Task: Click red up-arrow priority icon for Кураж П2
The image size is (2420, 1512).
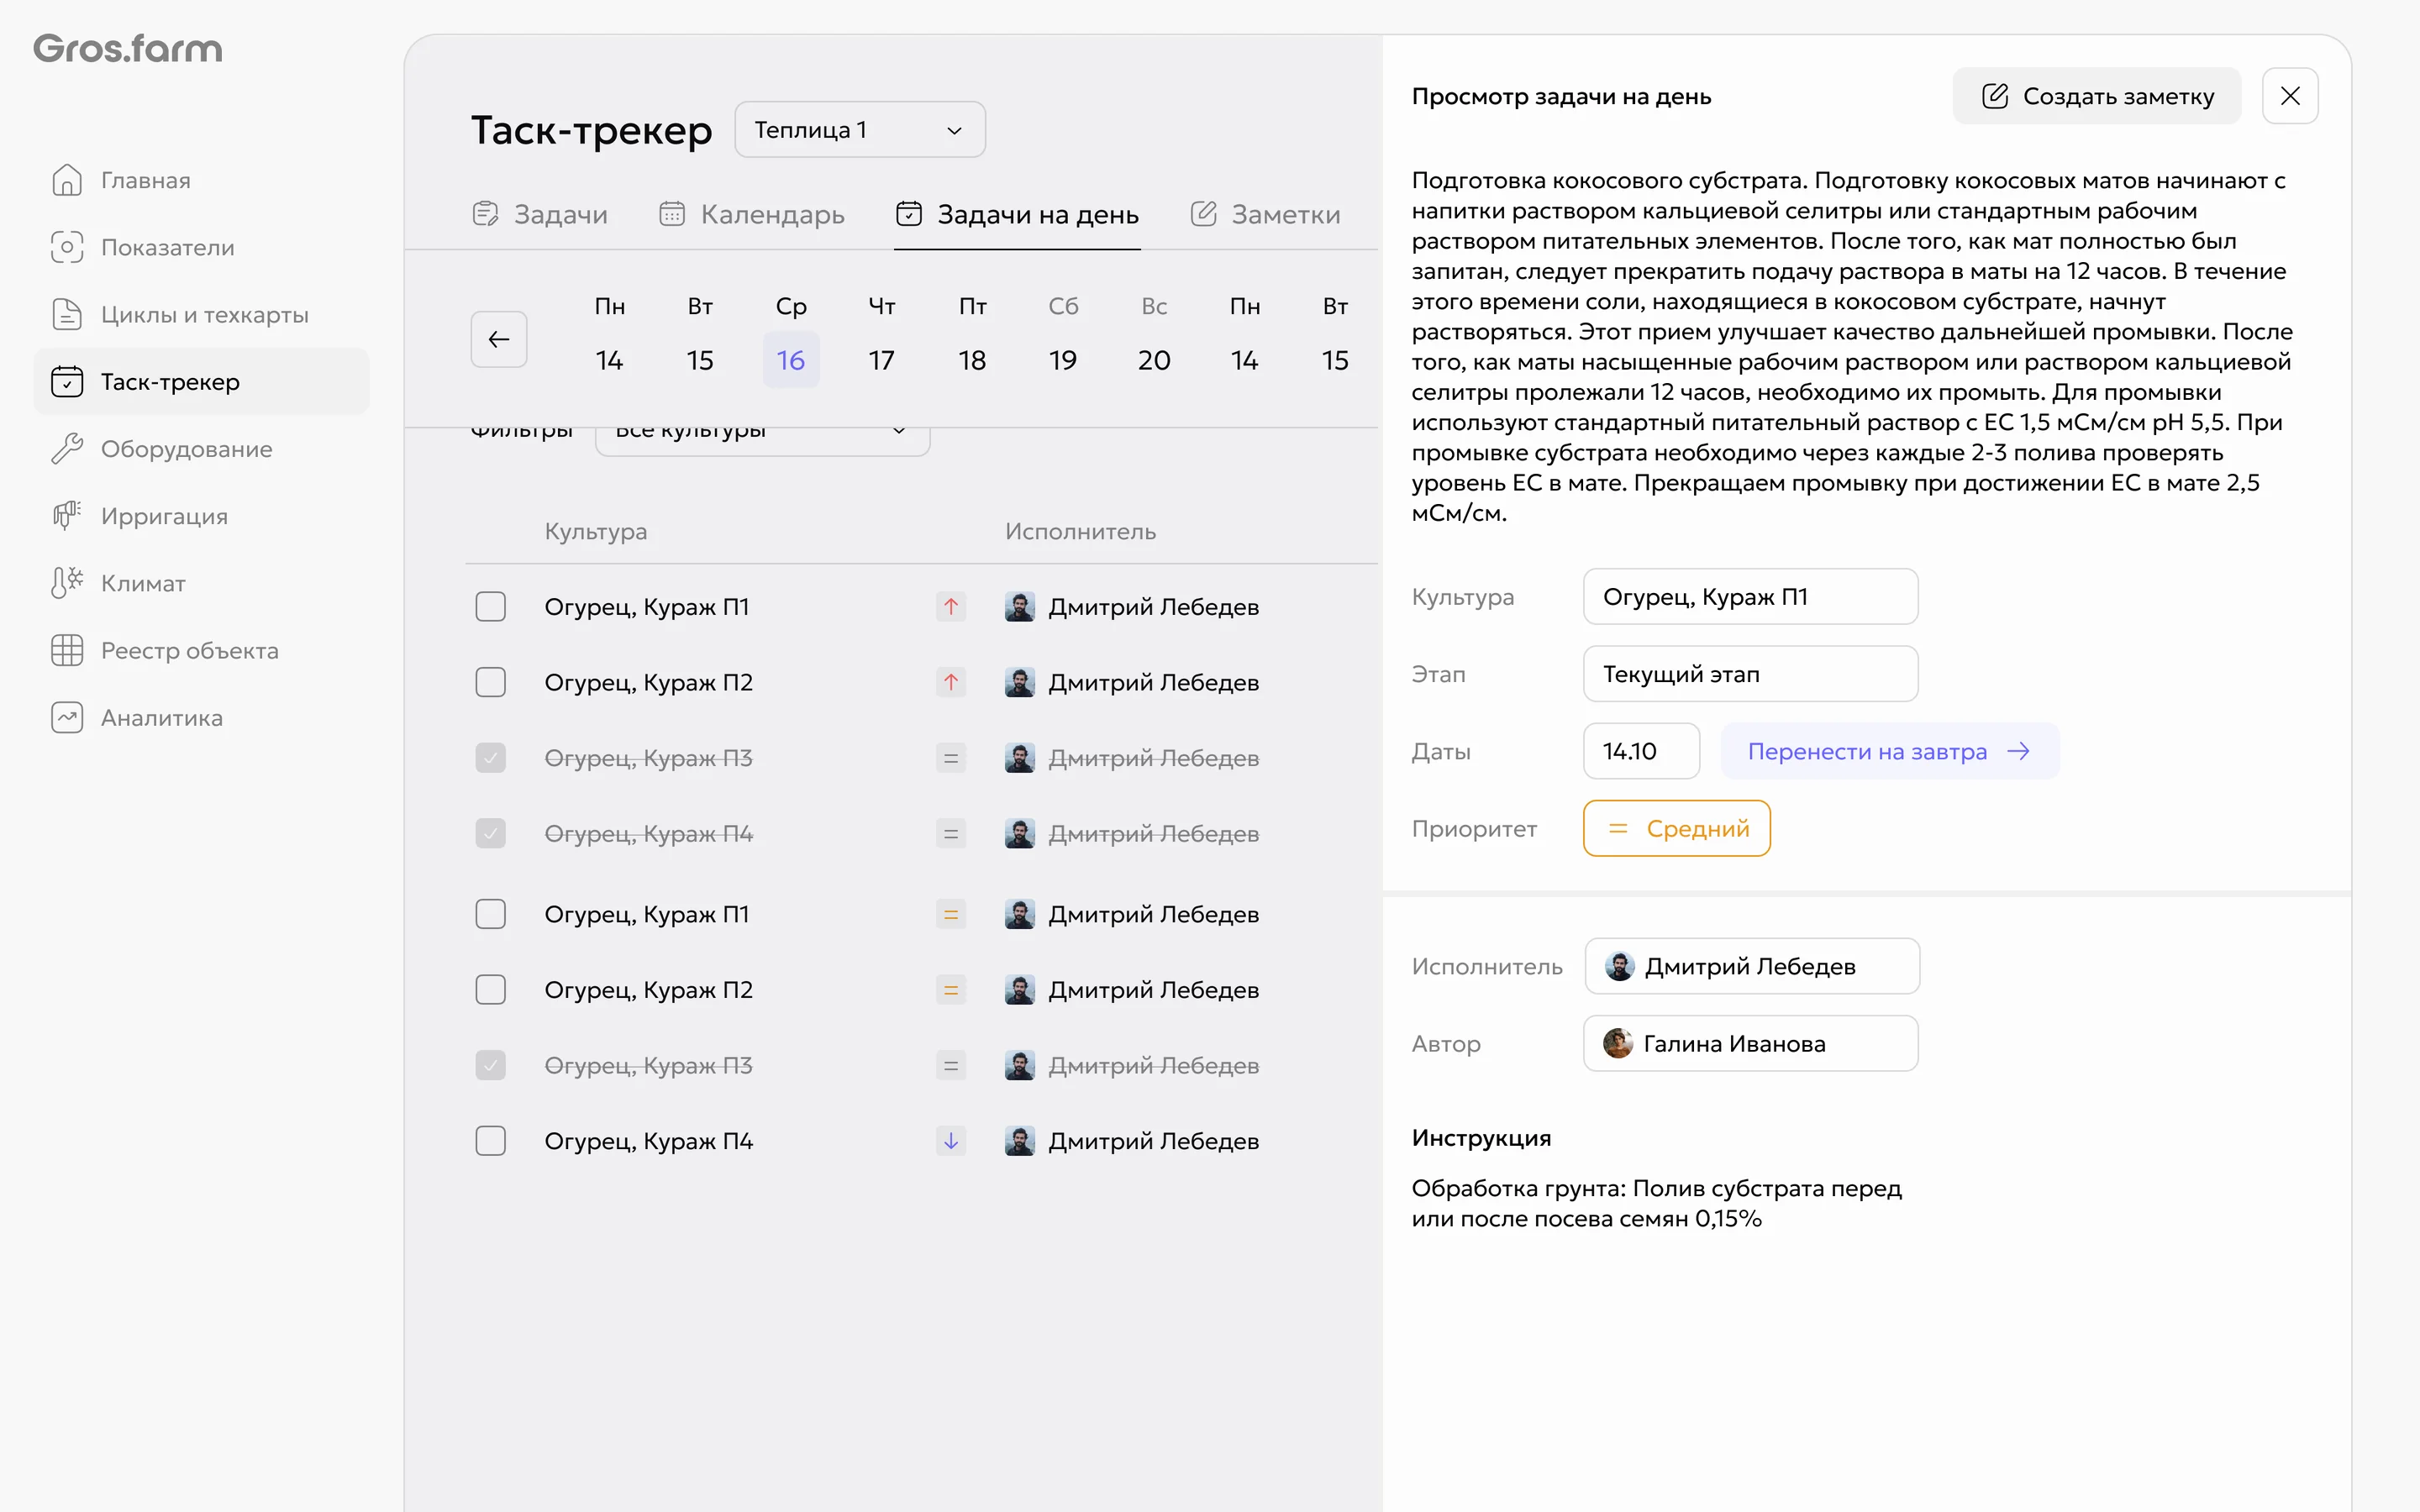Action: pyautogui.click(x=951, y=682)
